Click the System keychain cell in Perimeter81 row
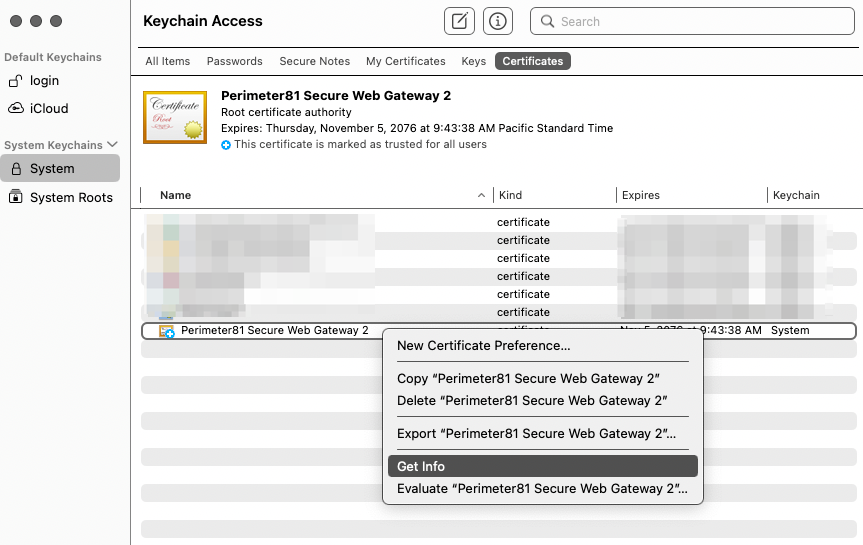The height and width of the screenshot is (545, 863). tap(790, 331)
